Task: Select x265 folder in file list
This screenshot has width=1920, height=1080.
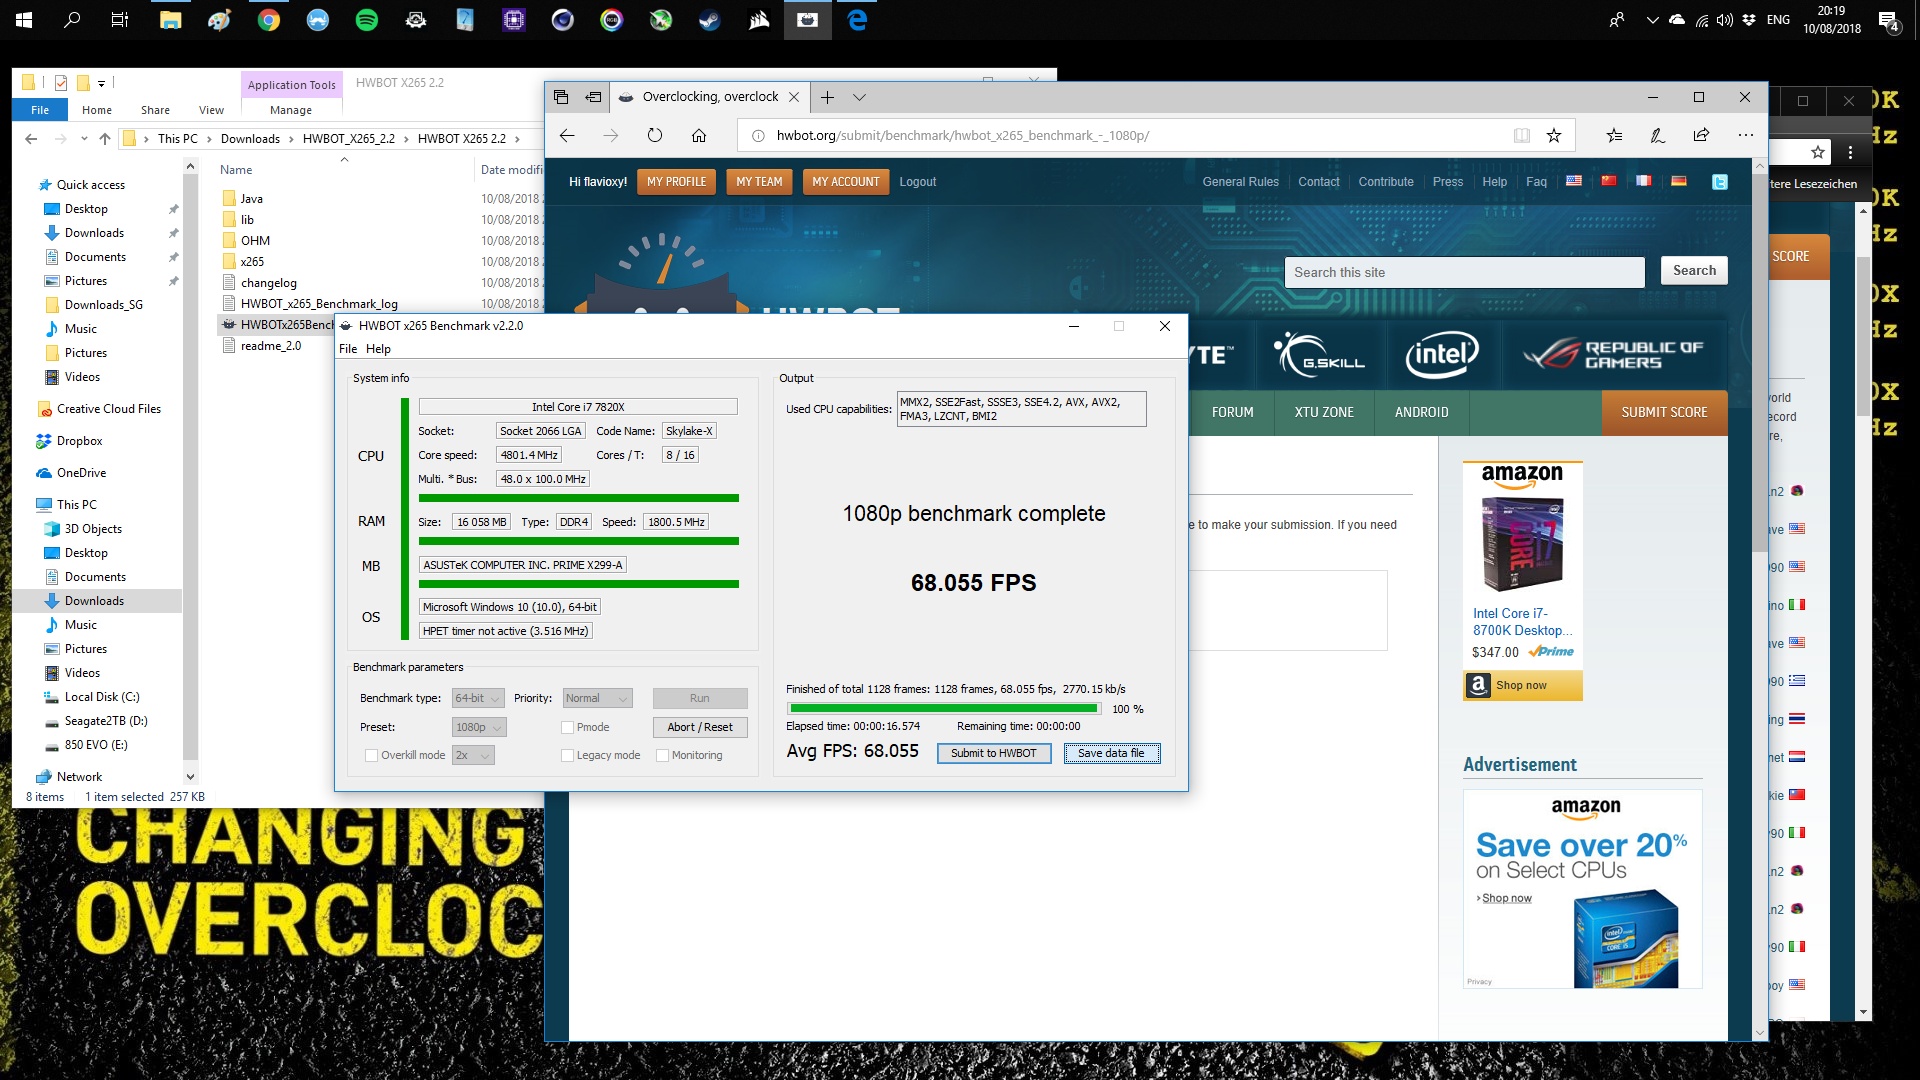Action: click(252, 262)
